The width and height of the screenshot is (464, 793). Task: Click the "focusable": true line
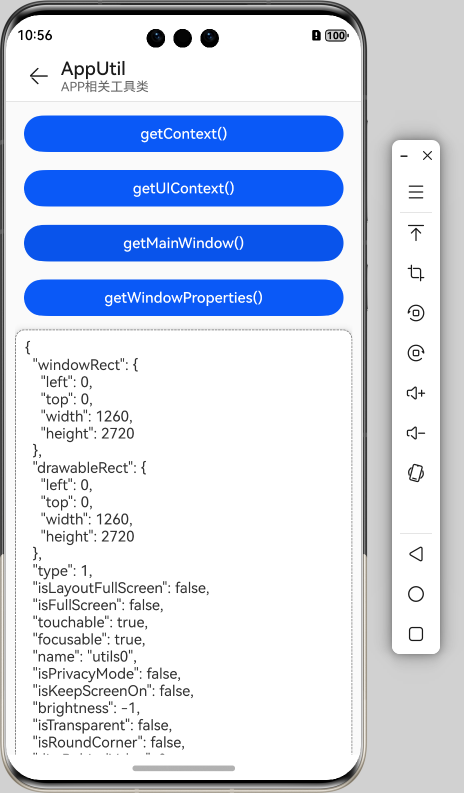(x=89, y=640)
